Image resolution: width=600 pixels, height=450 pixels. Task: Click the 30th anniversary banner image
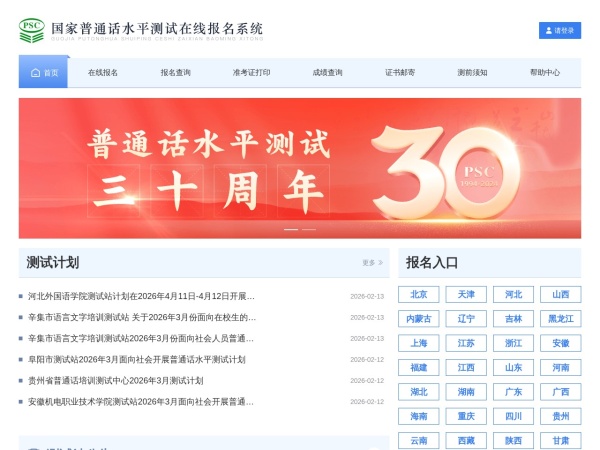(x=300, y=165)
